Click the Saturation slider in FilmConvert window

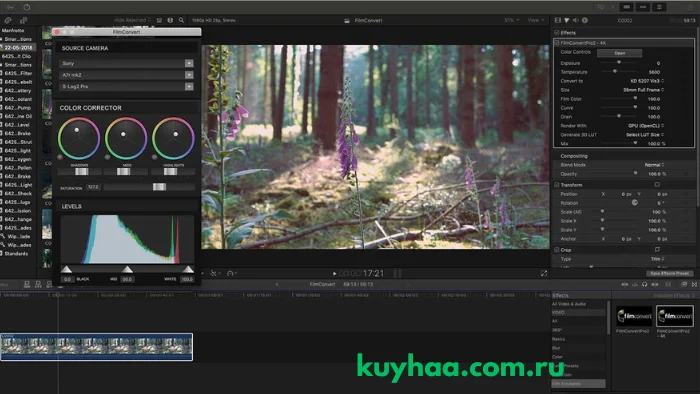pyautogui.click(x=149, y=187)
